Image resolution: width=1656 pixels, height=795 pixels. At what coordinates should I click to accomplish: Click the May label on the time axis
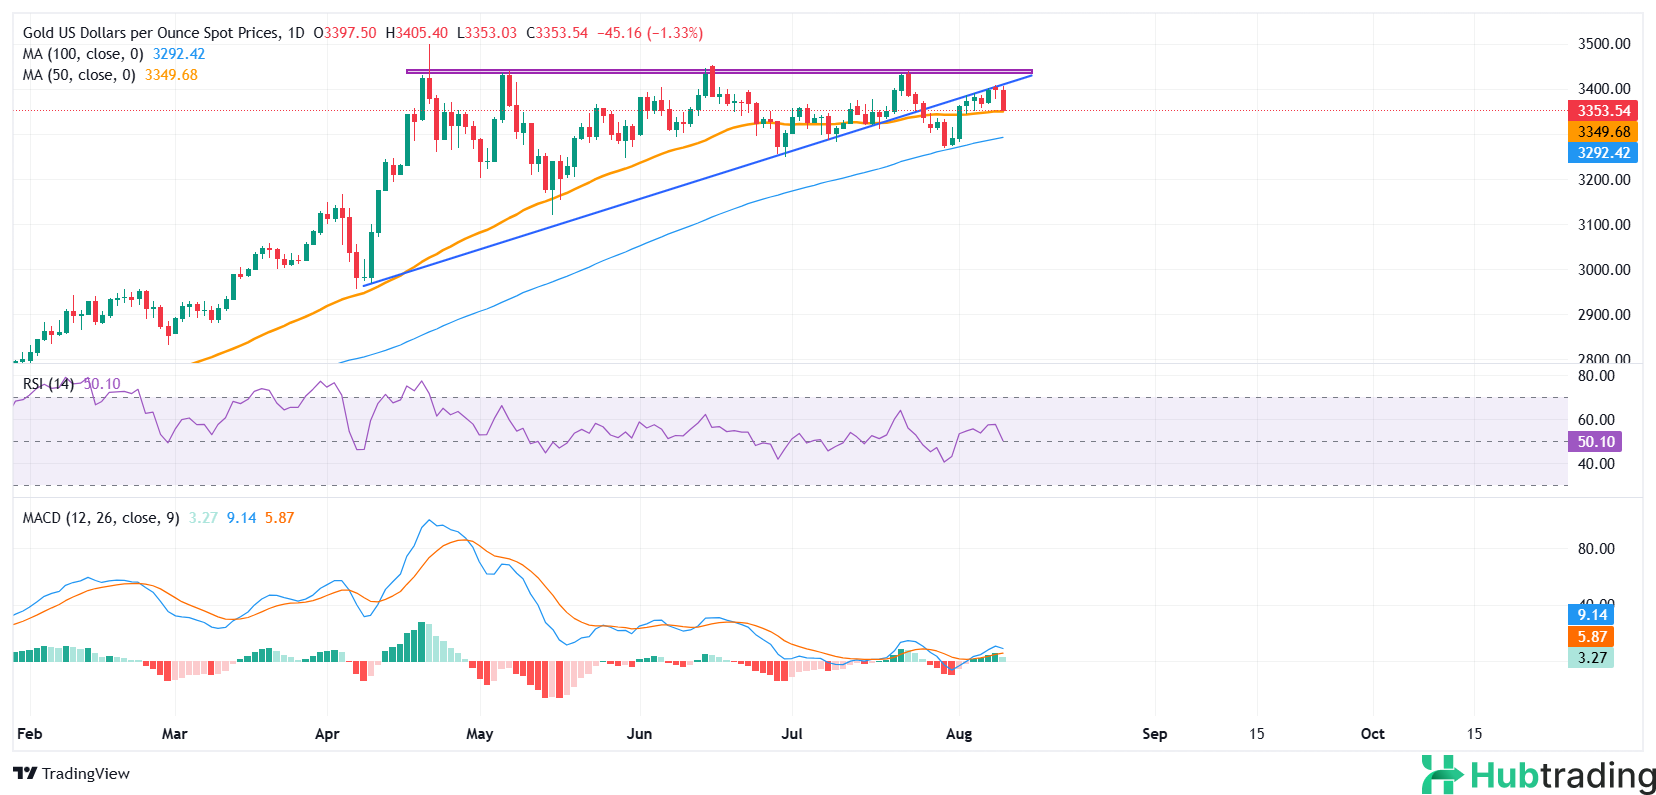coord(479,734)
